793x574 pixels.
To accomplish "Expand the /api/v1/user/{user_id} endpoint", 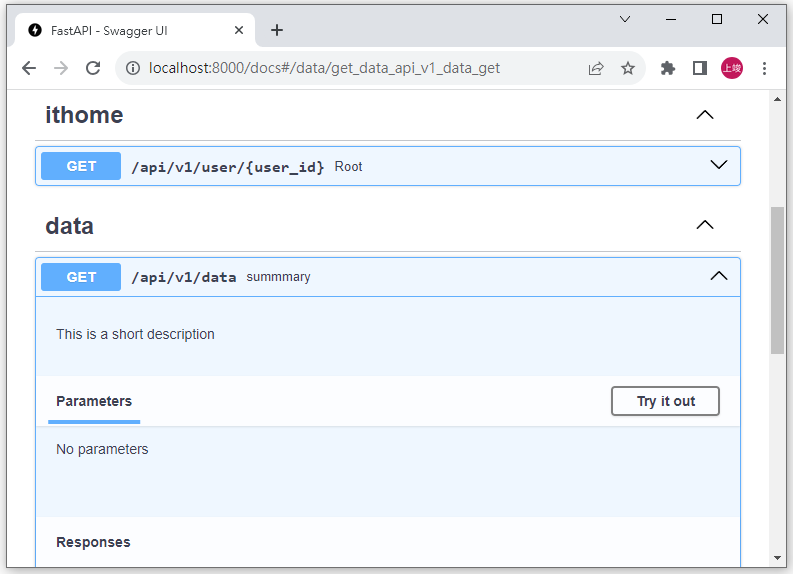I will tap(387, 166).
